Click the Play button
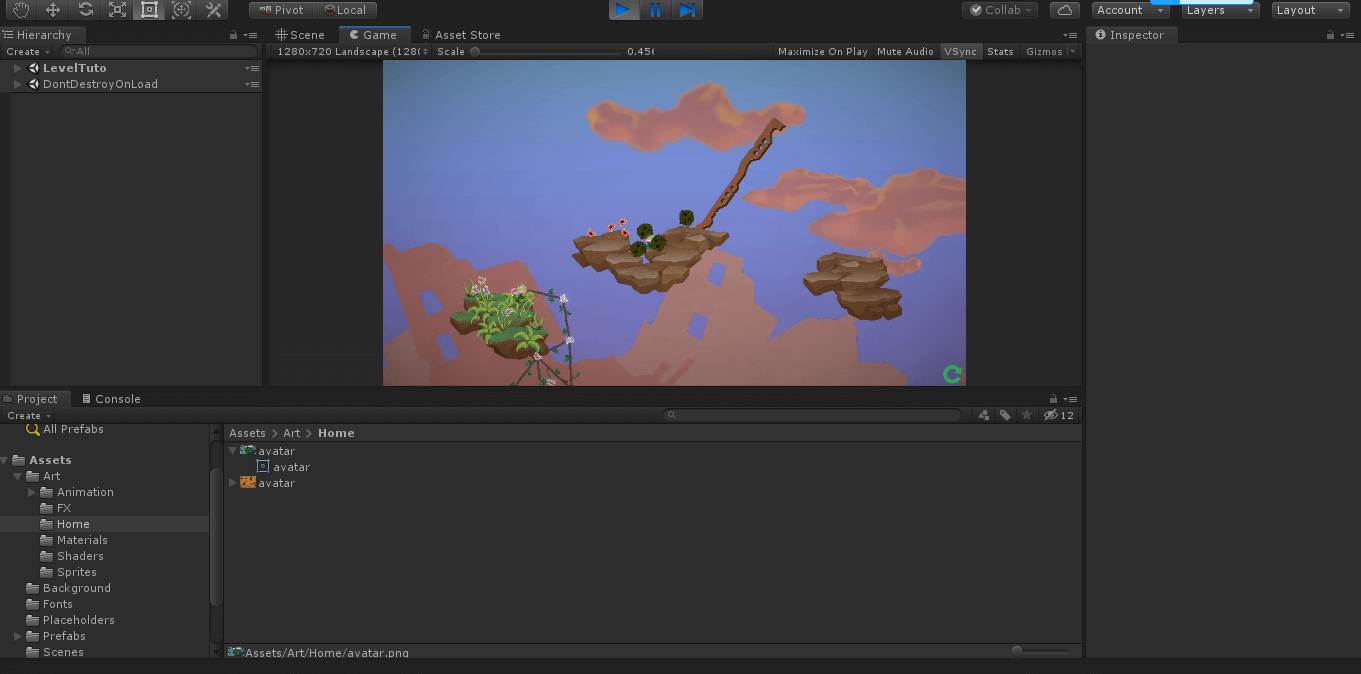This screenshot has width=1361, height=674. 623,10
